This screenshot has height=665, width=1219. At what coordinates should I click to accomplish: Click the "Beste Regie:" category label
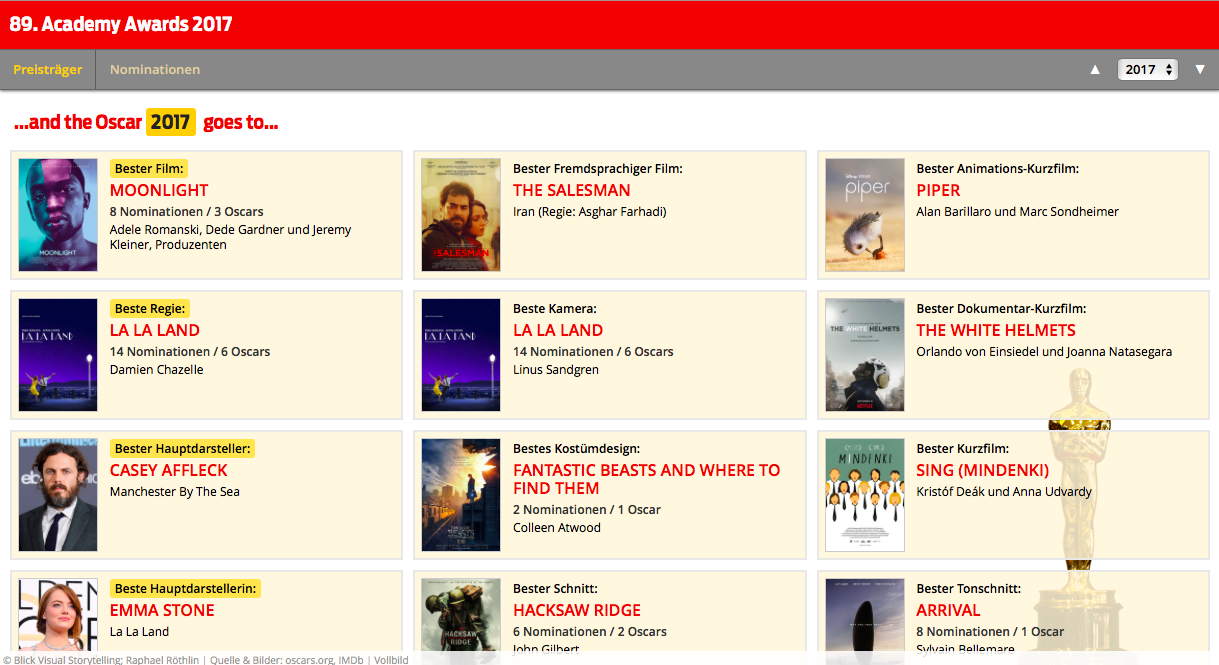150,309
